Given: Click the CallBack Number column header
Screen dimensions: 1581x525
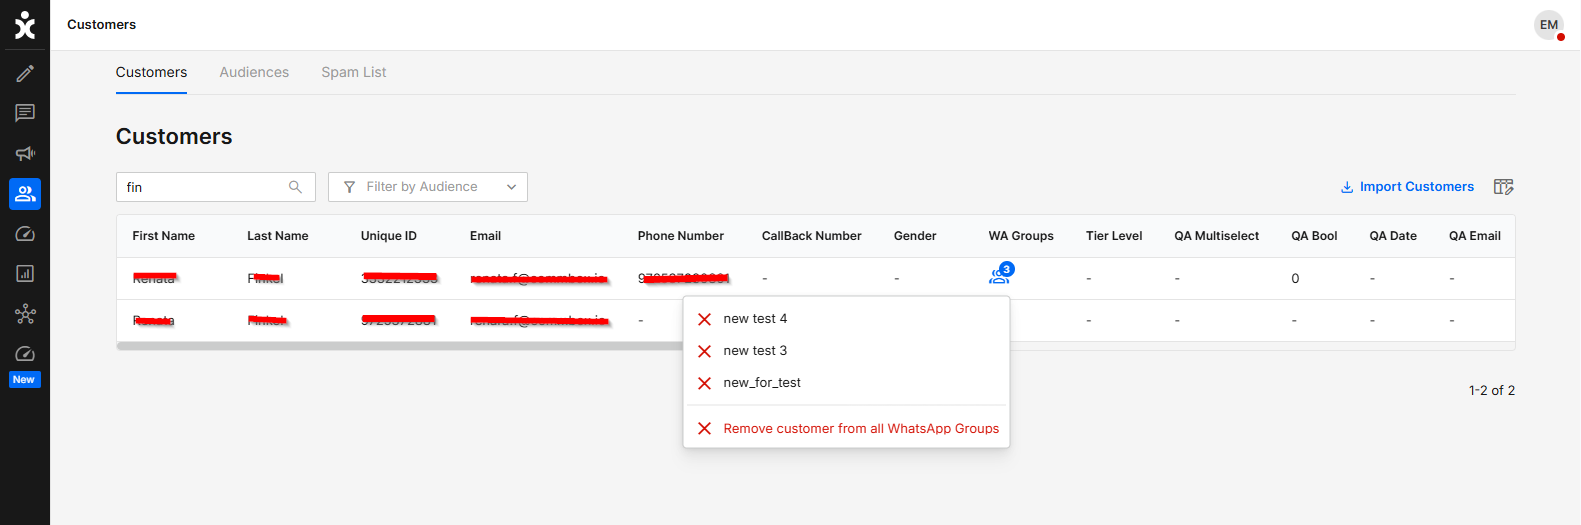Looking at the screenshot, I should 812,236.
